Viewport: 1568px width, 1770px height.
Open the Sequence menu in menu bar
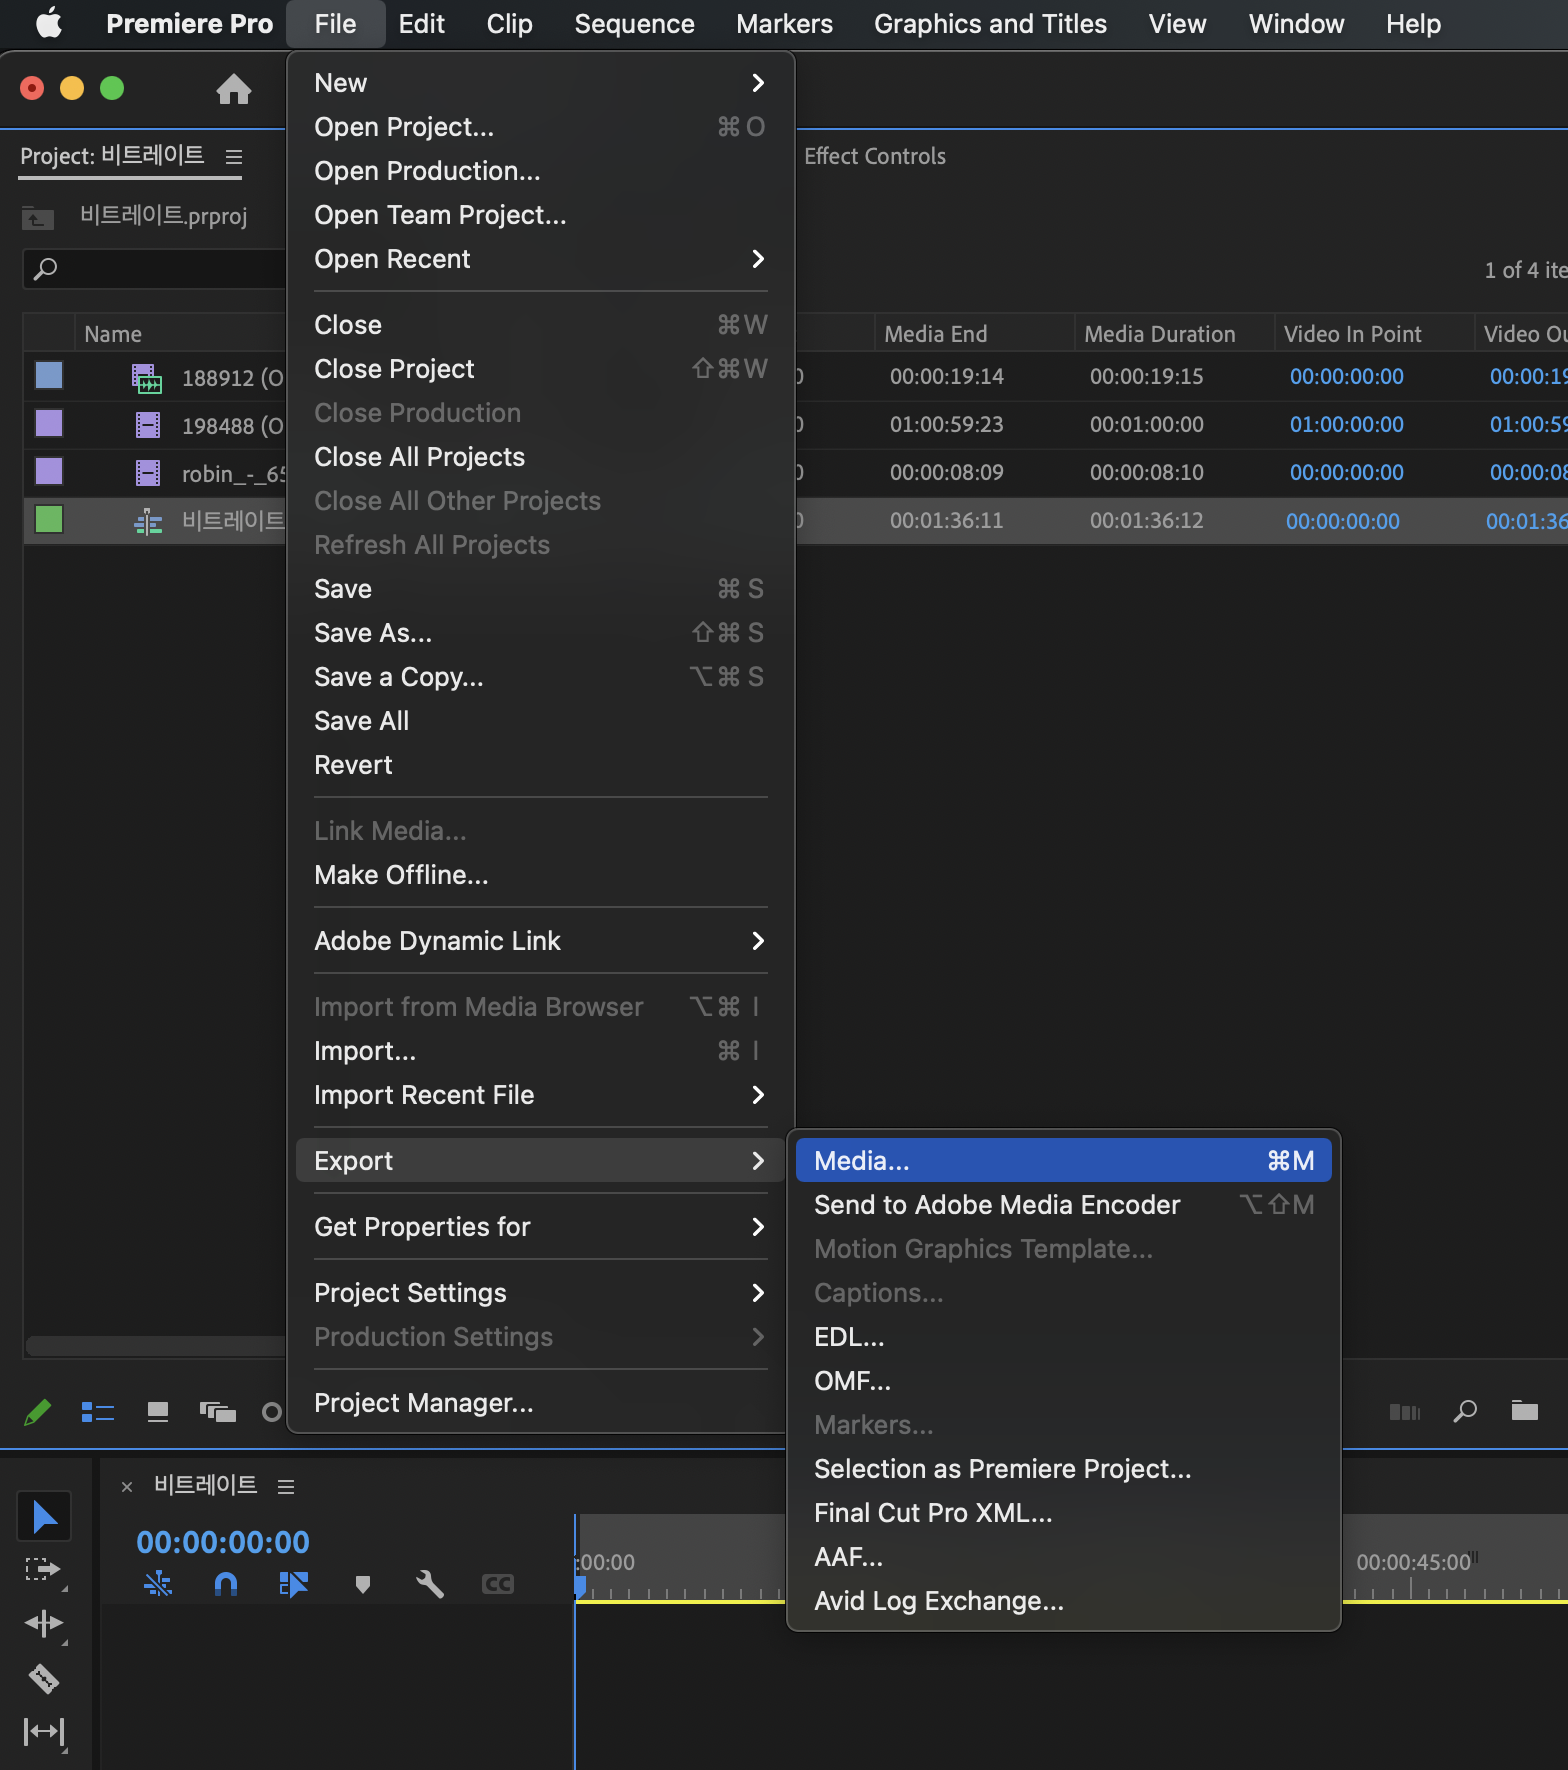point(634,24)
